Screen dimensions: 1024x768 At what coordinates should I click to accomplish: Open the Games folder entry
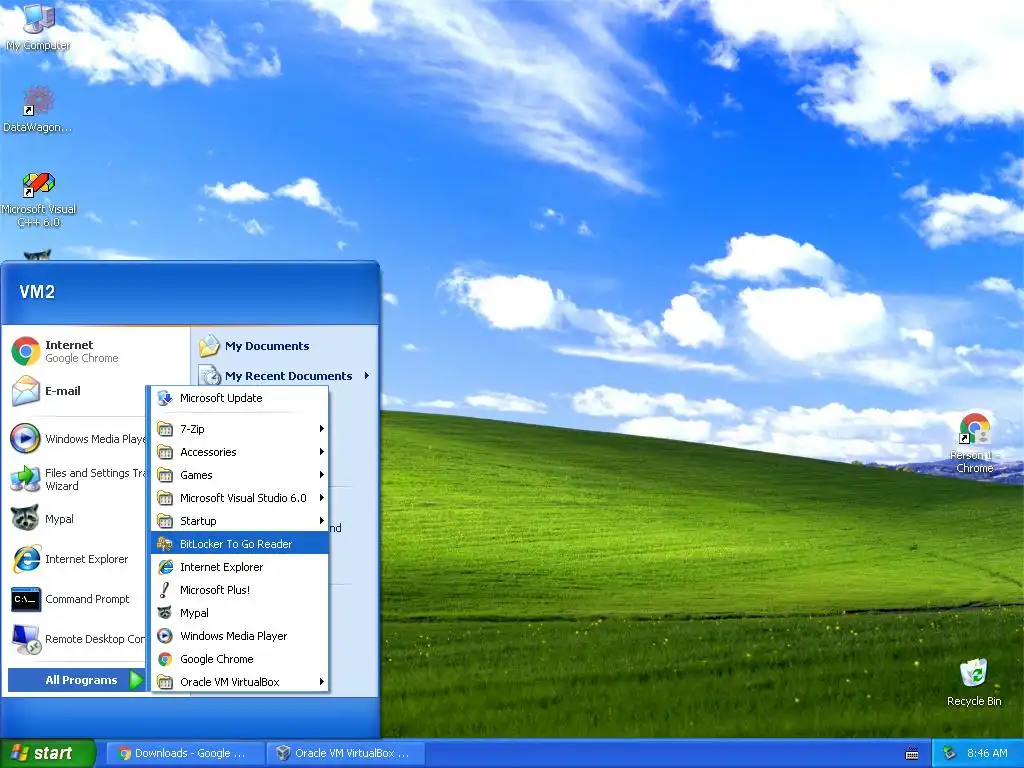pyautogui.click(x=240, y=475)
